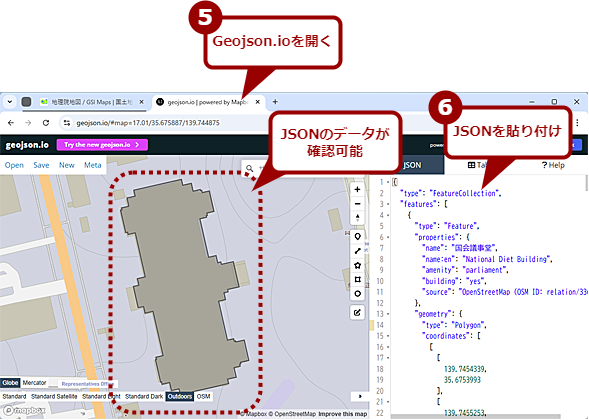Click coordinate value 35.6753993
This screenshot has width=589, height=420.
pos(462,380)
